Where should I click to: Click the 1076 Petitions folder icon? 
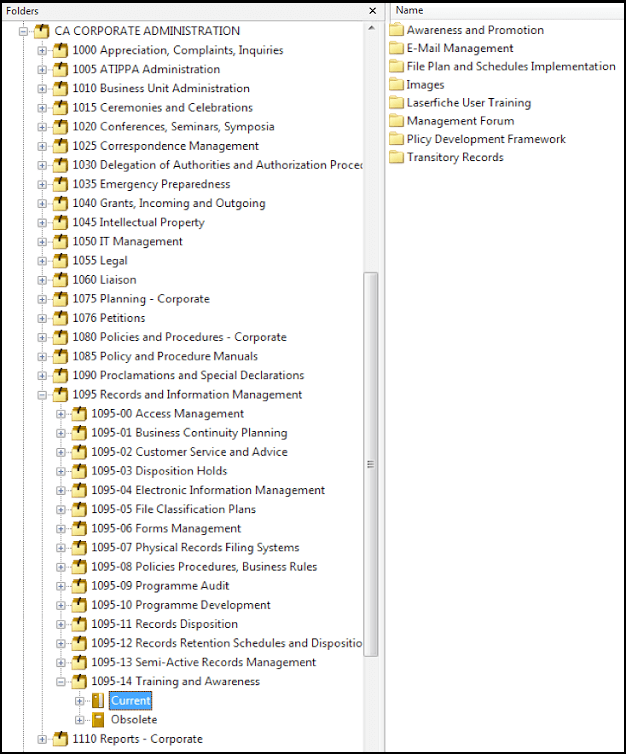[60, 318]
